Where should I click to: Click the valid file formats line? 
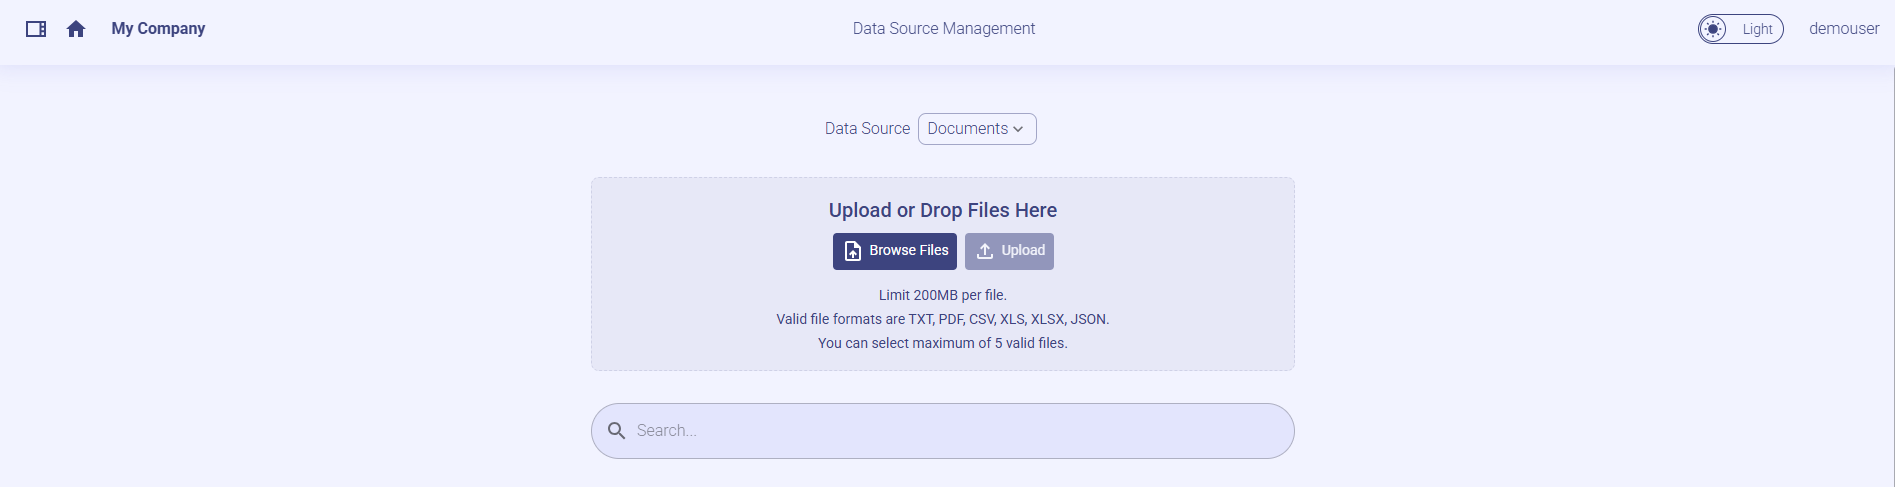pos(942,319)
